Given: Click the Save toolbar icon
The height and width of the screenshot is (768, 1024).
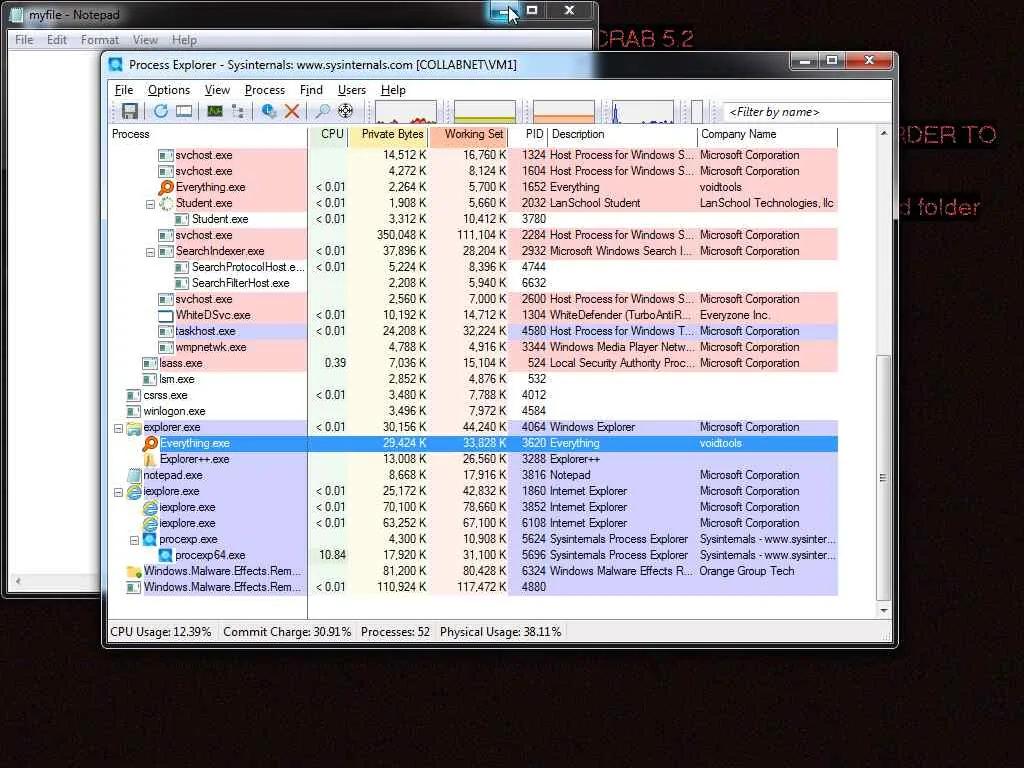Looking at the screenshot, I should pyautogui.click(x=129, y=111).
